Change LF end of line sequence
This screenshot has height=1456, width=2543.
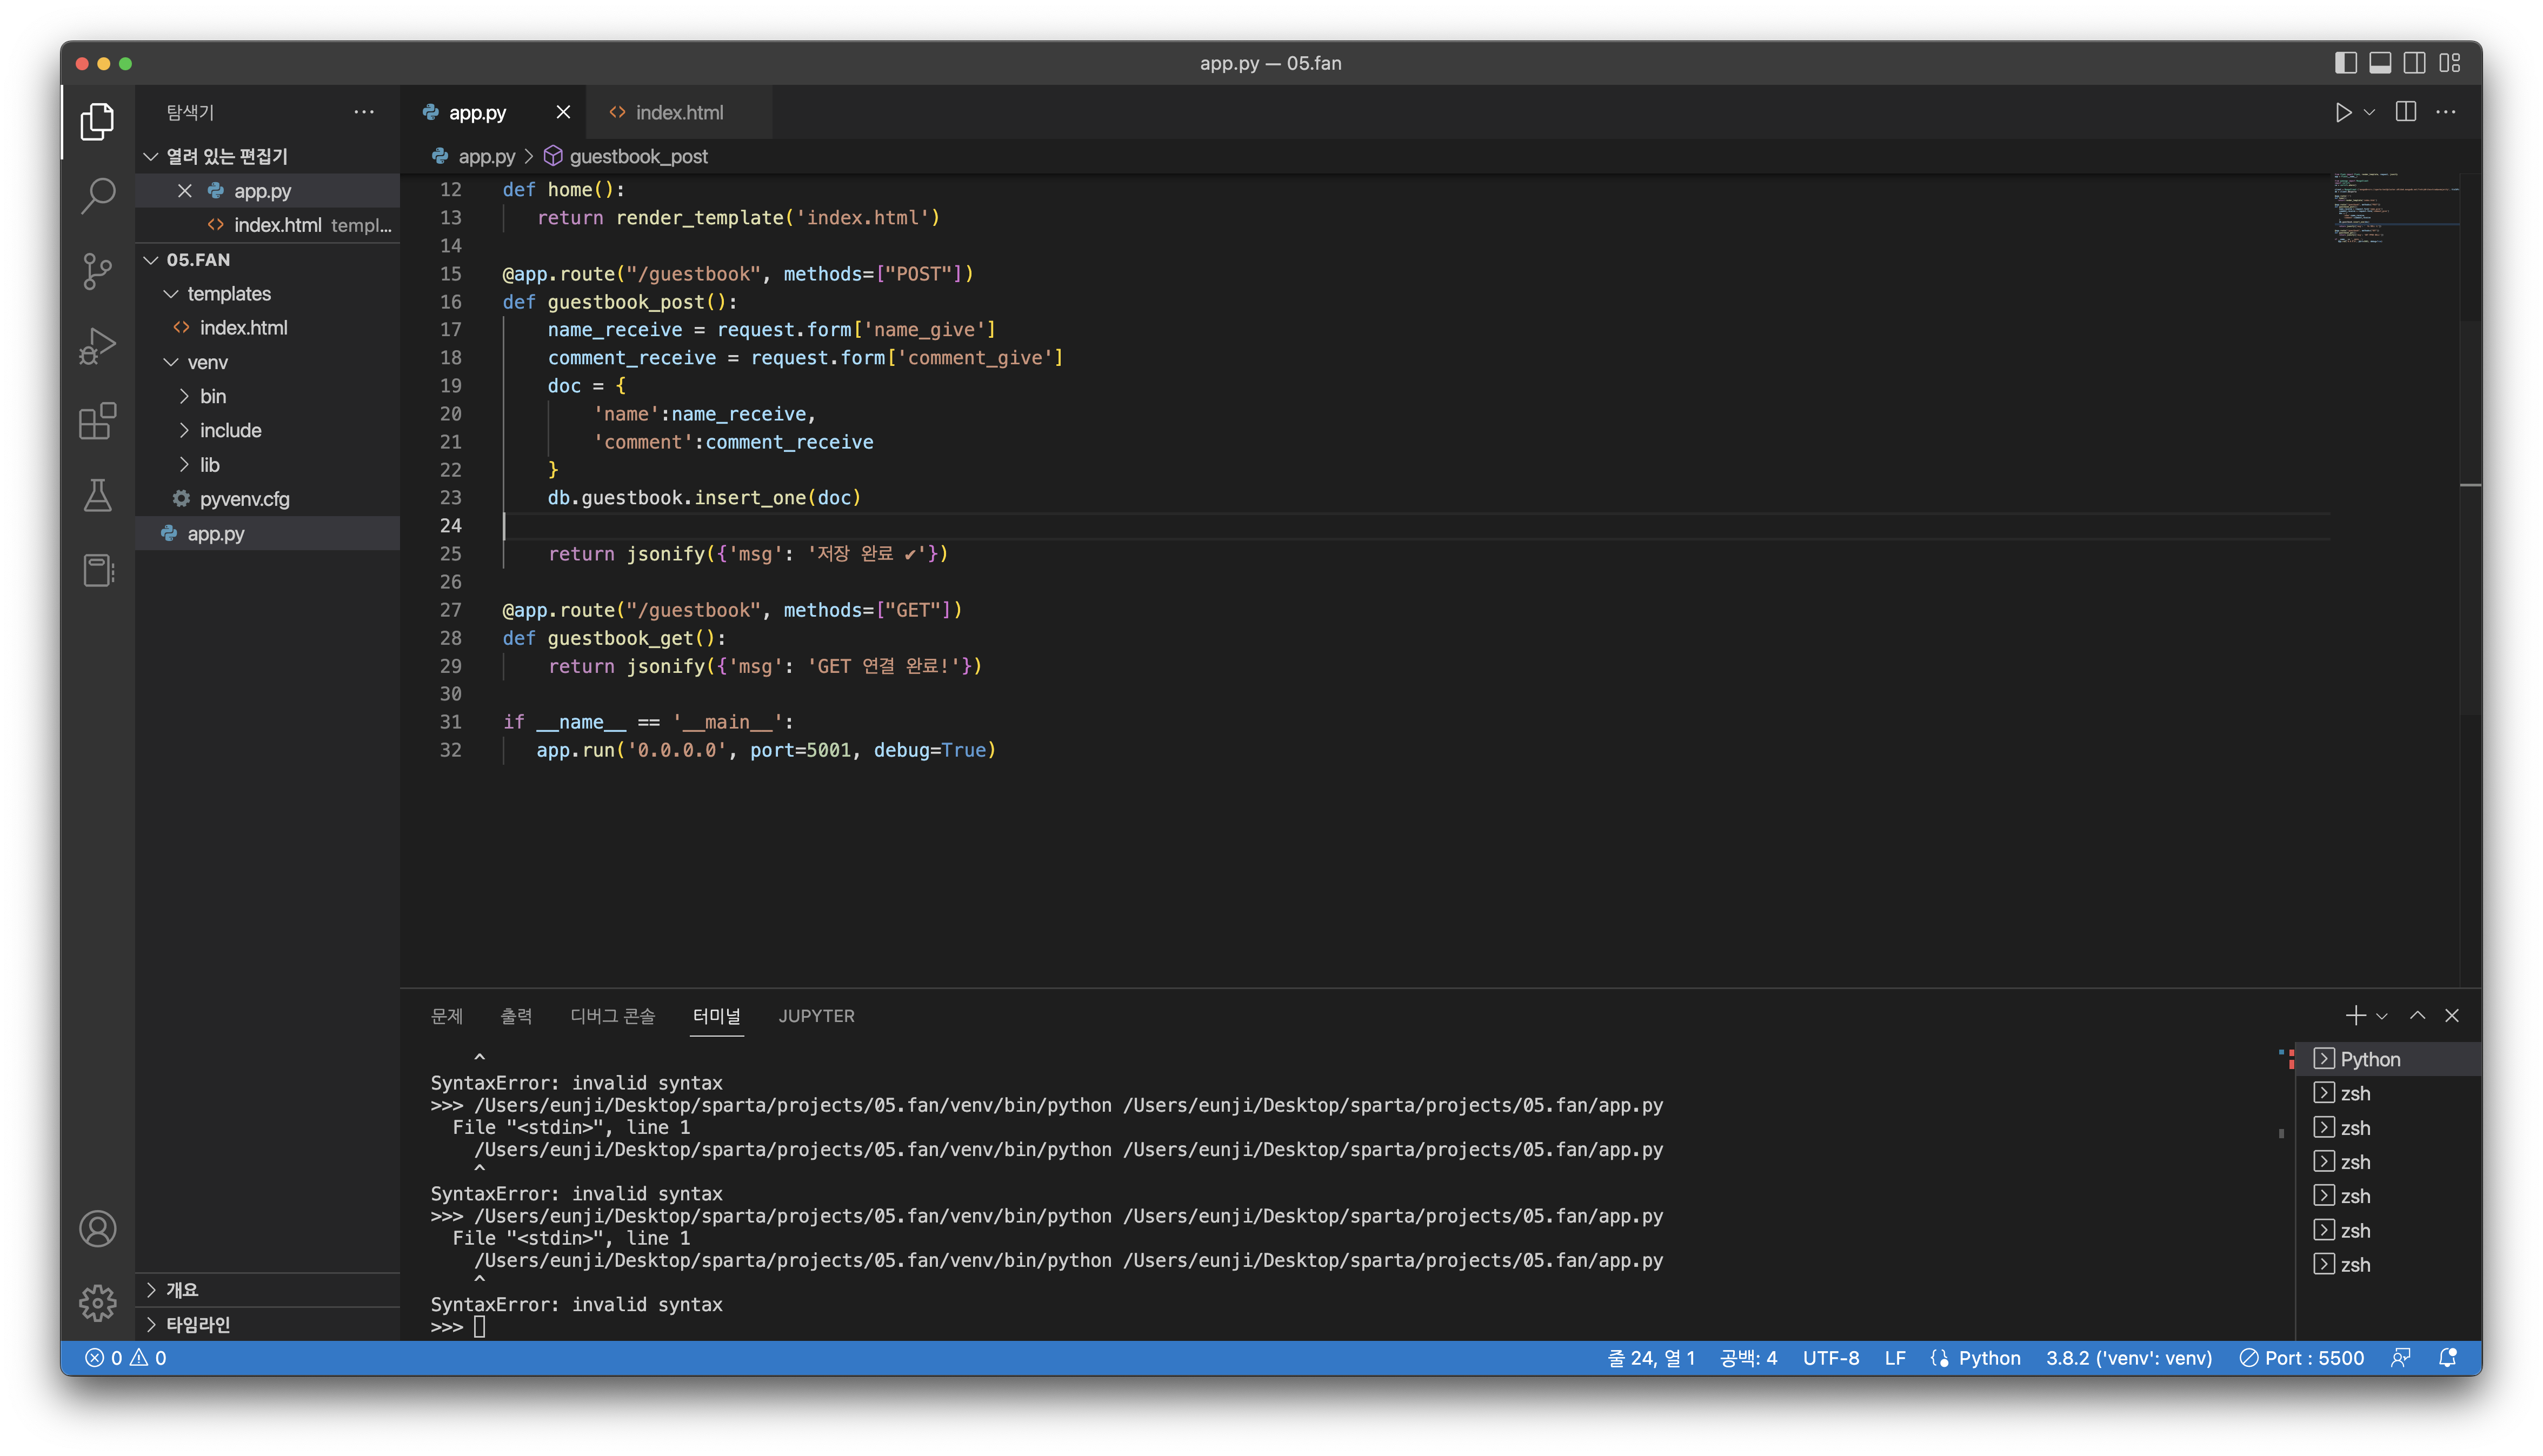click(1895, 1358)
